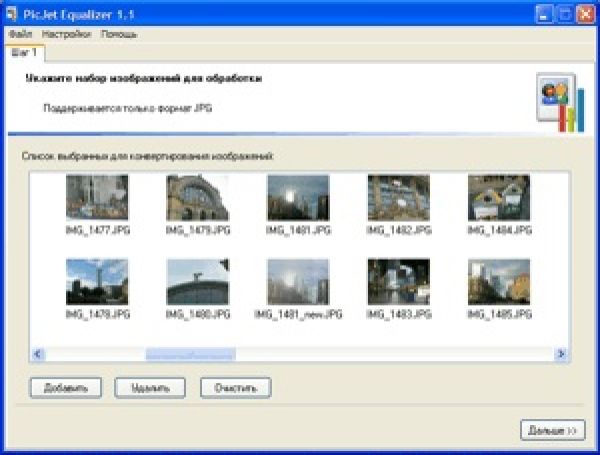
Task: Go to next step with Дальше button
Action: pyautogui.click(x=553, y=430)
